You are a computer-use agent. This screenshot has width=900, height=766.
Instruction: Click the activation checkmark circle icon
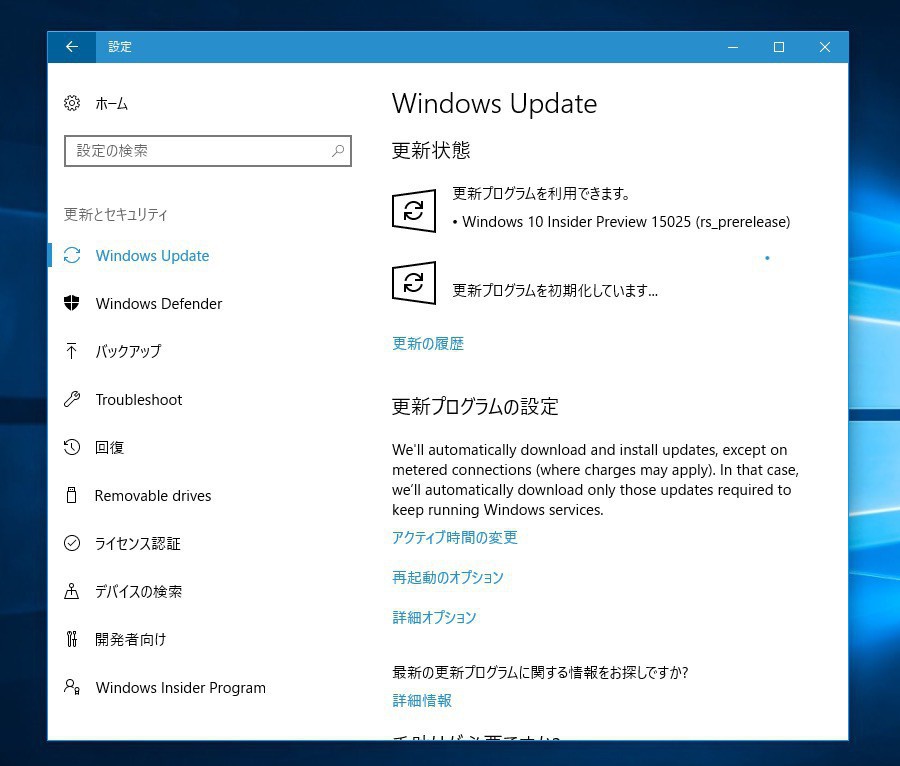tap(72, 543)
